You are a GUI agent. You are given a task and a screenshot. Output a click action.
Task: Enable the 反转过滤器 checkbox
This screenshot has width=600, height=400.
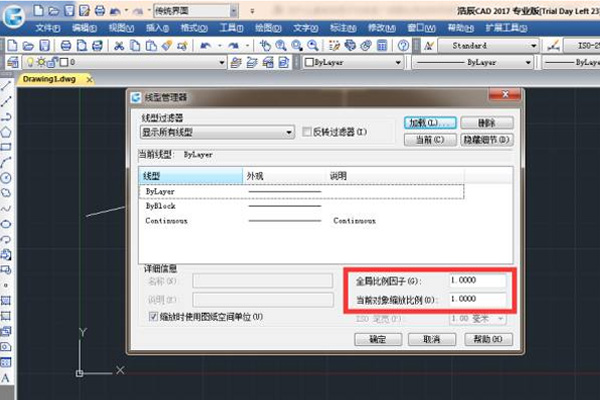(x=308, y=132)
